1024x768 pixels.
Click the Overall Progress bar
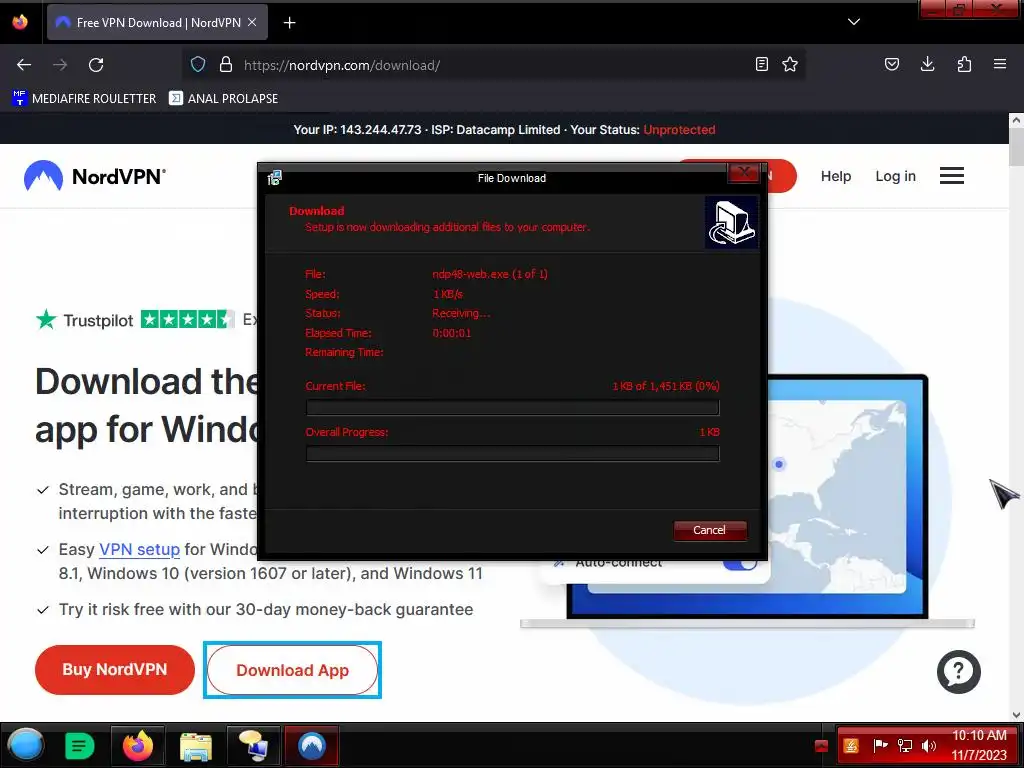(513, 453)
